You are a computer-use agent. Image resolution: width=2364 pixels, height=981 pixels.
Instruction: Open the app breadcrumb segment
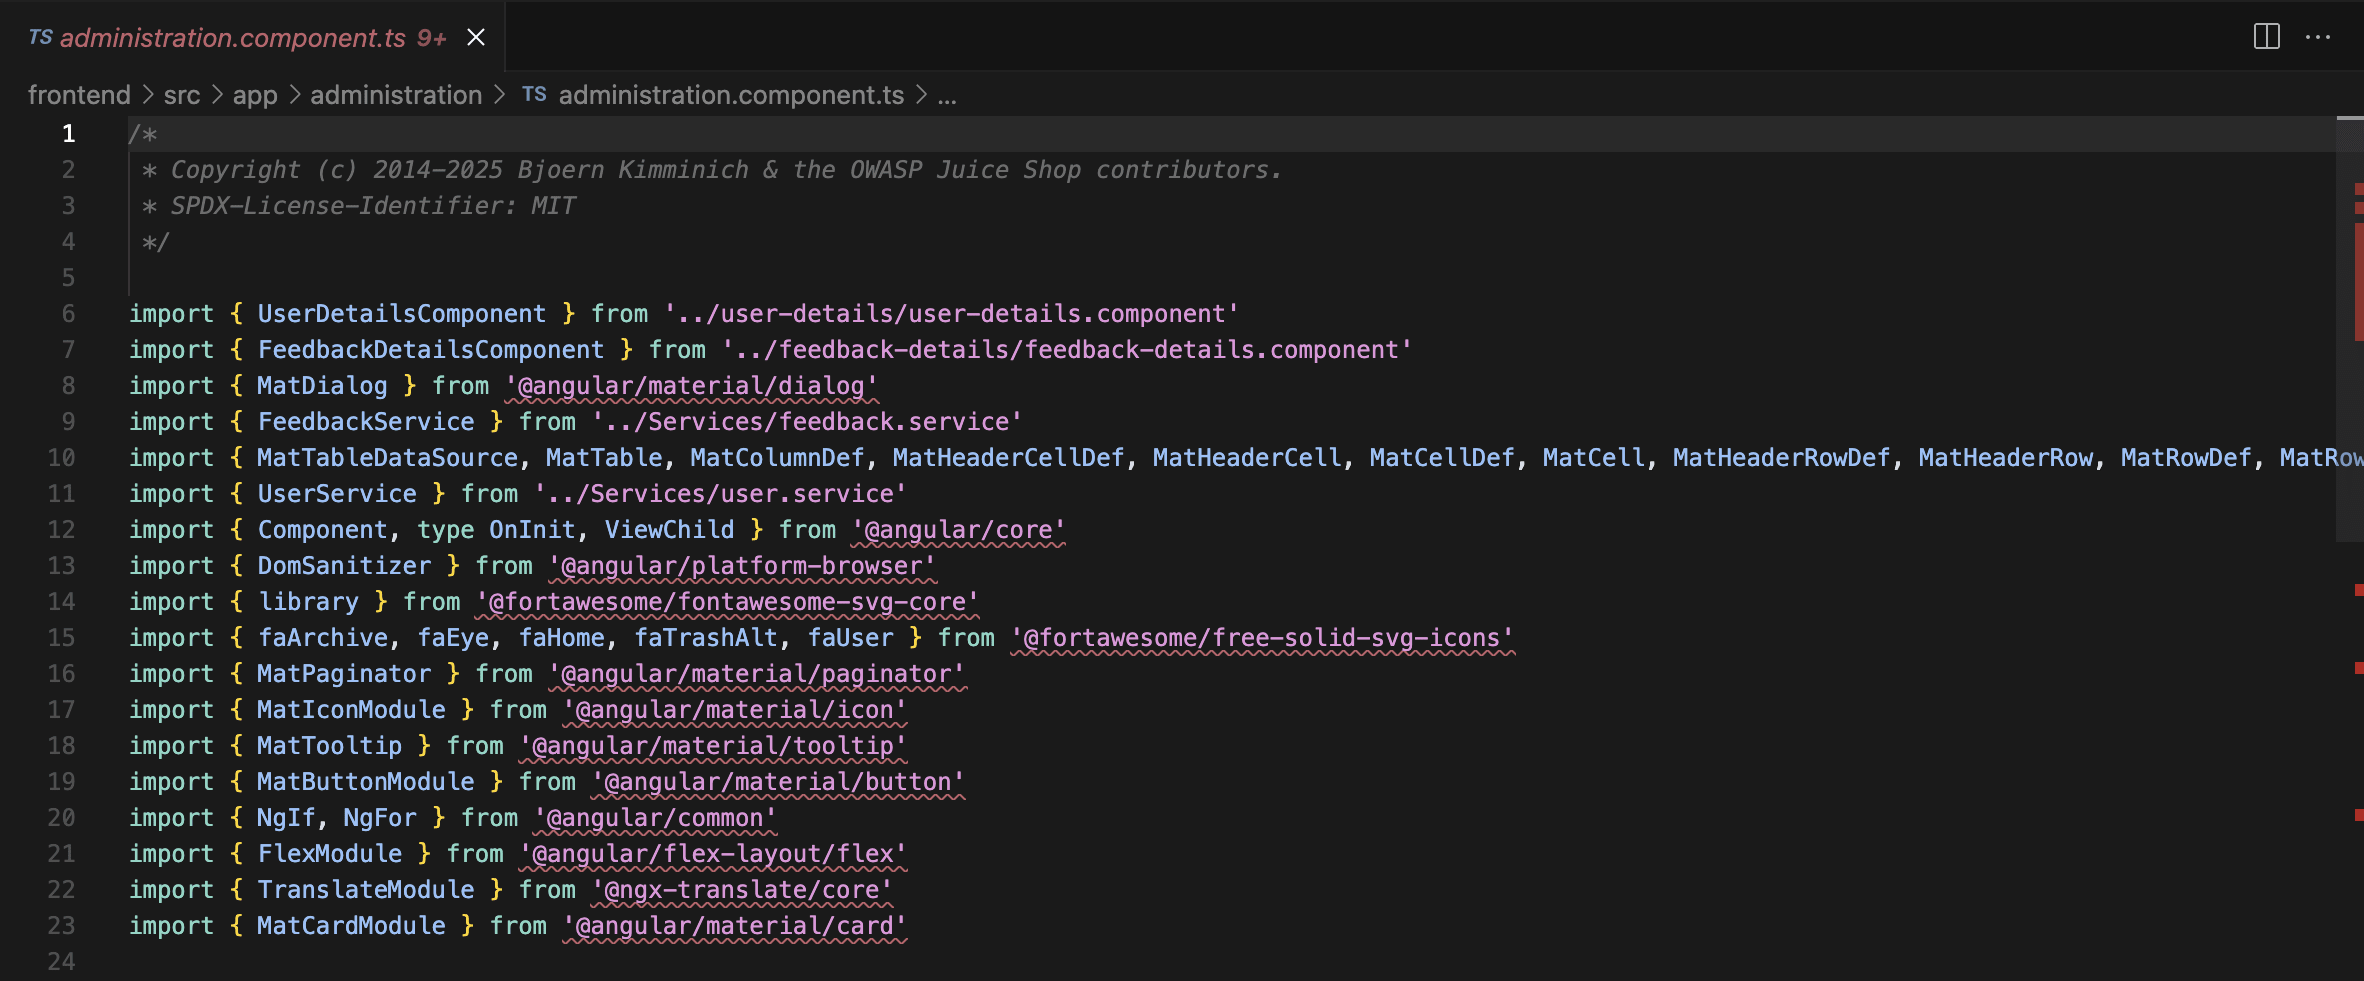coord(255,95)
